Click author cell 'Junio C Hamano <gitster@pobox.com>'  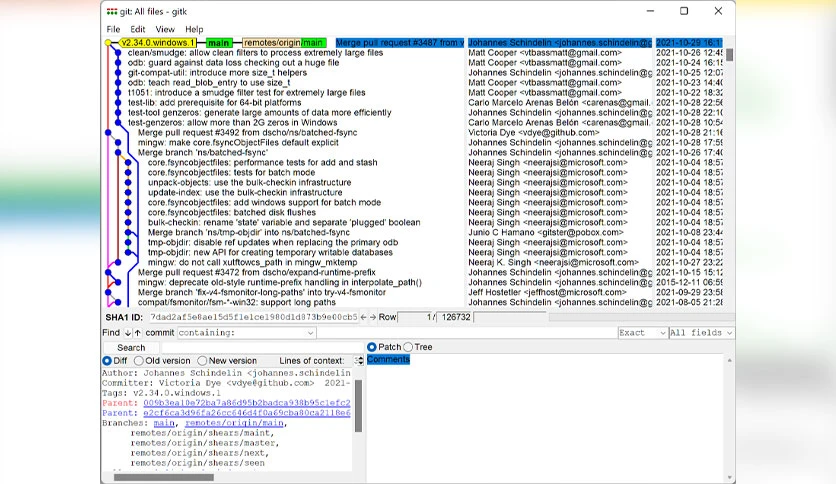pos(546,232)
